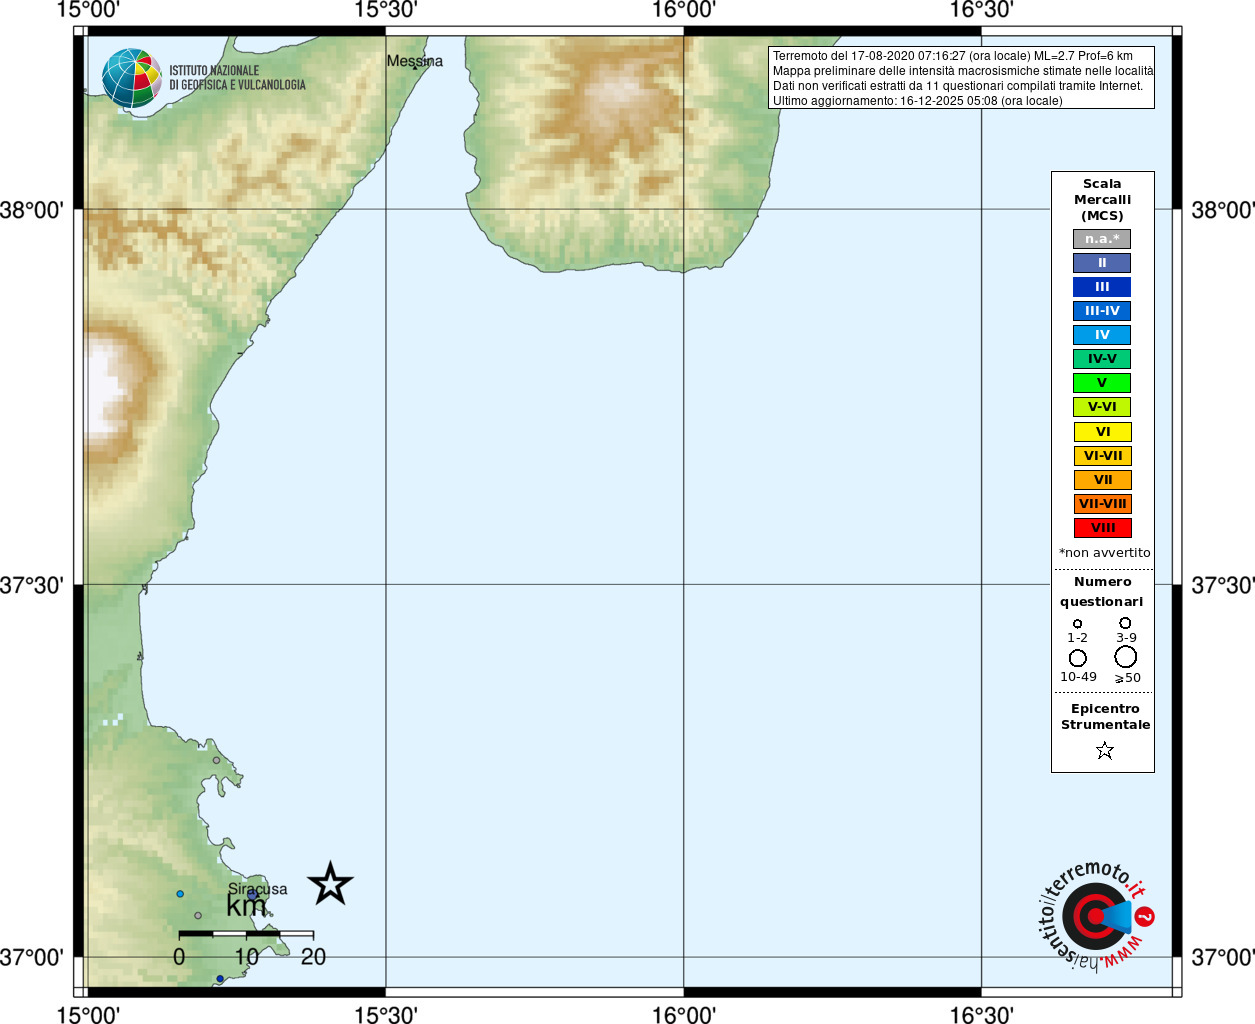This screenshot has height=1024, width=1255.
Task: Click the Messina city label
Action: pyautogui.click(x=414, y=61)
